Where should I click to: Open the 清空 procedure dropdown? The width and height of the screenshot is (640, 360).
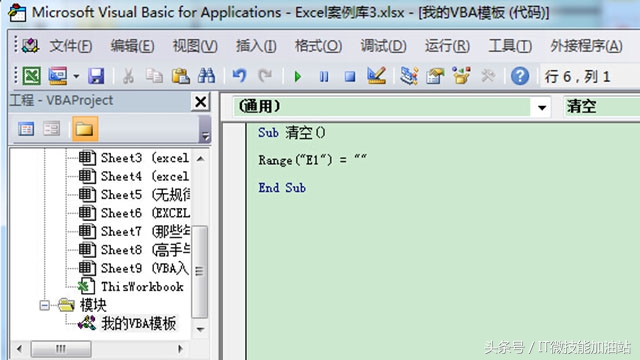(x=601, y=107)
